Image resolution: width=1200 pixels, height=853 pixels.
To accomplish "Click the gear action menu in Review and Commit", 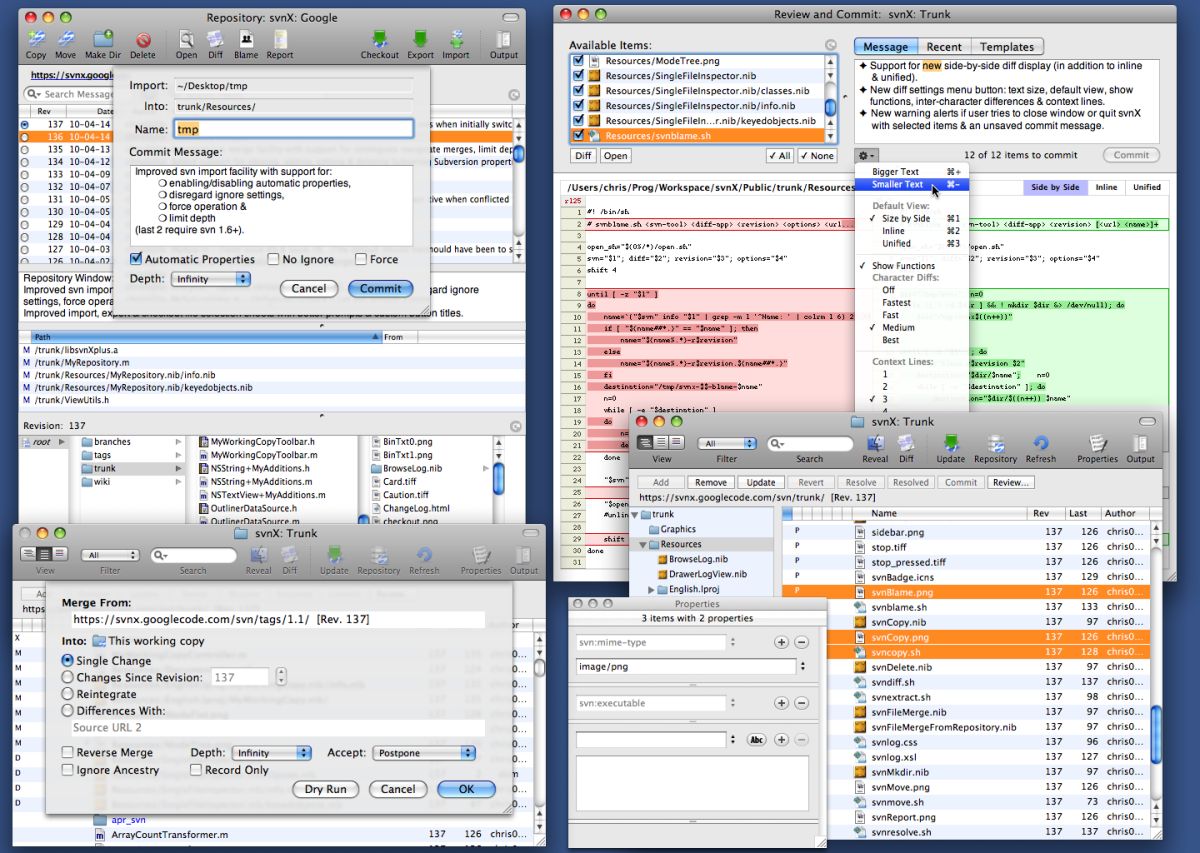I will tap(866, 156).
